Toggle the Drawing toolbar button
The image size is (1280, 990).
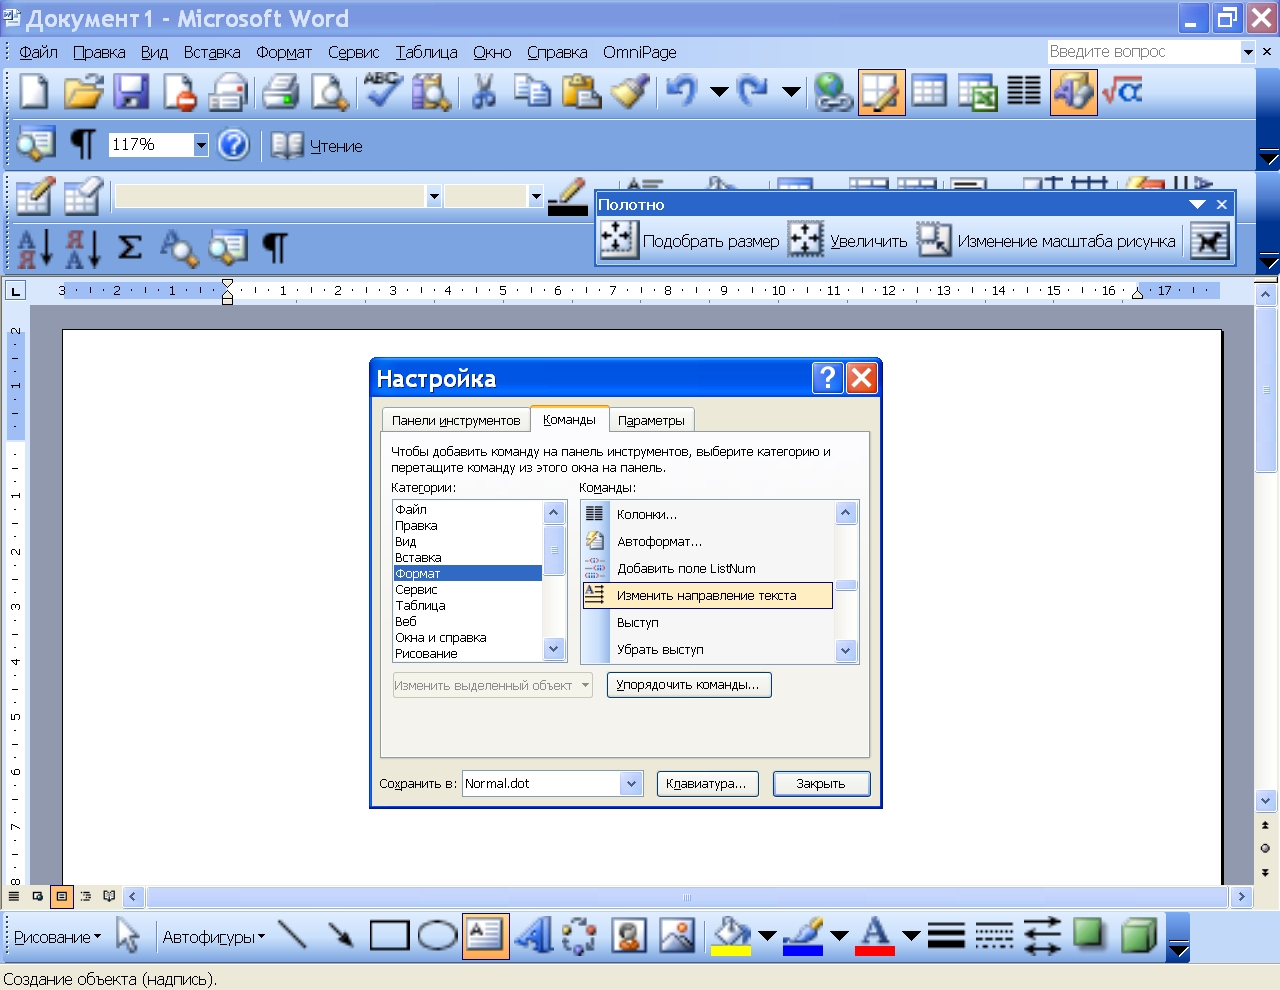click(x=1073, y=93)
